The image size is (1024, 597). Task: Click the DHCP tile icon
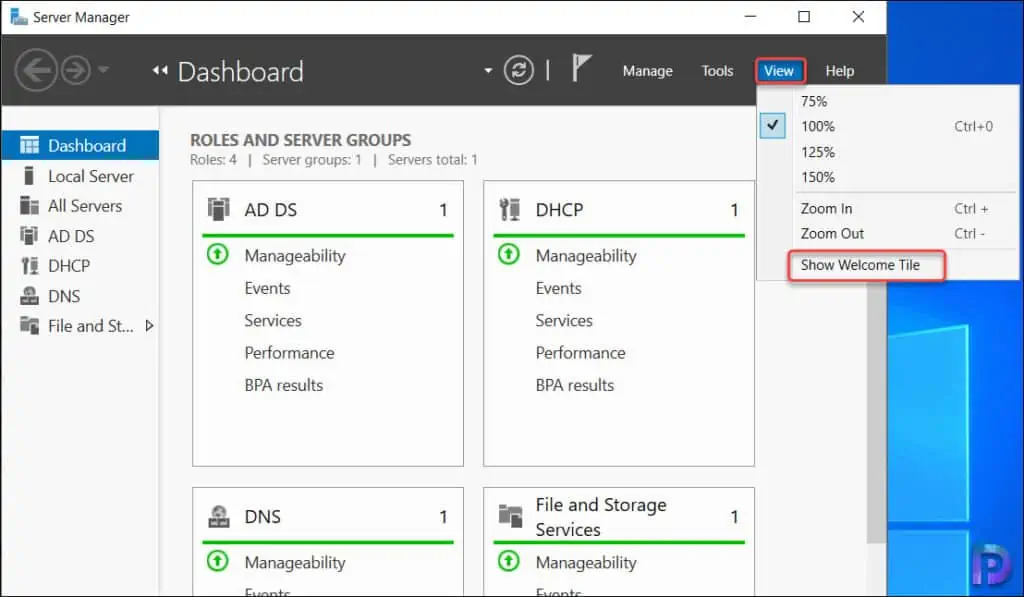point(509,209)
